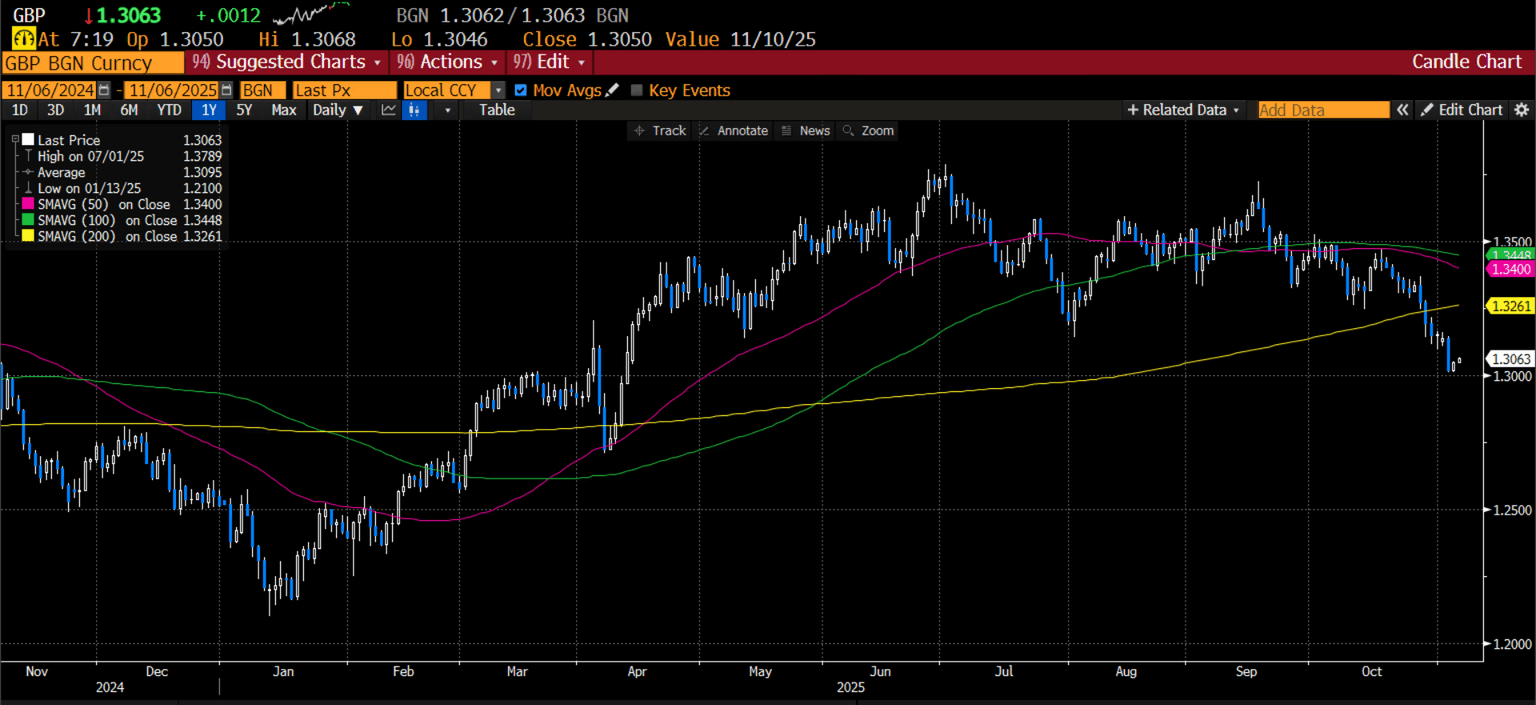Select the Track crosshair tool
This screenshot has width=1536, height=705.
659,130
